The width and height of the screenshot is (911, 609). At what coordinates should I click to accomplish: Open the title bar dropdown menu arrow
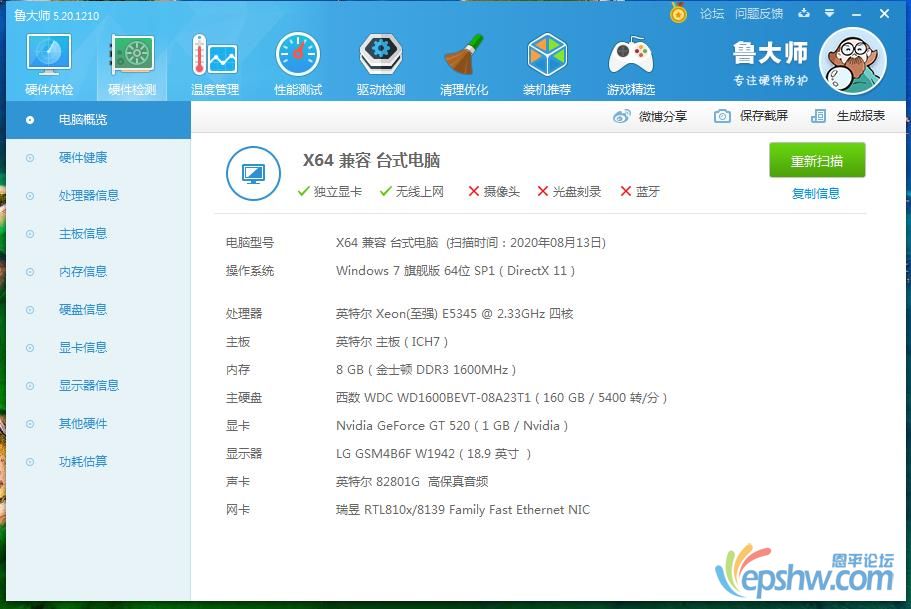coord(830,13)
